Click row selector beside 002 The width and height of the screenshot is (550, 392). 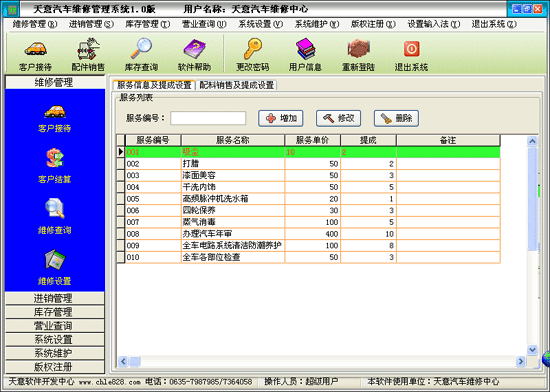[121, 164]
